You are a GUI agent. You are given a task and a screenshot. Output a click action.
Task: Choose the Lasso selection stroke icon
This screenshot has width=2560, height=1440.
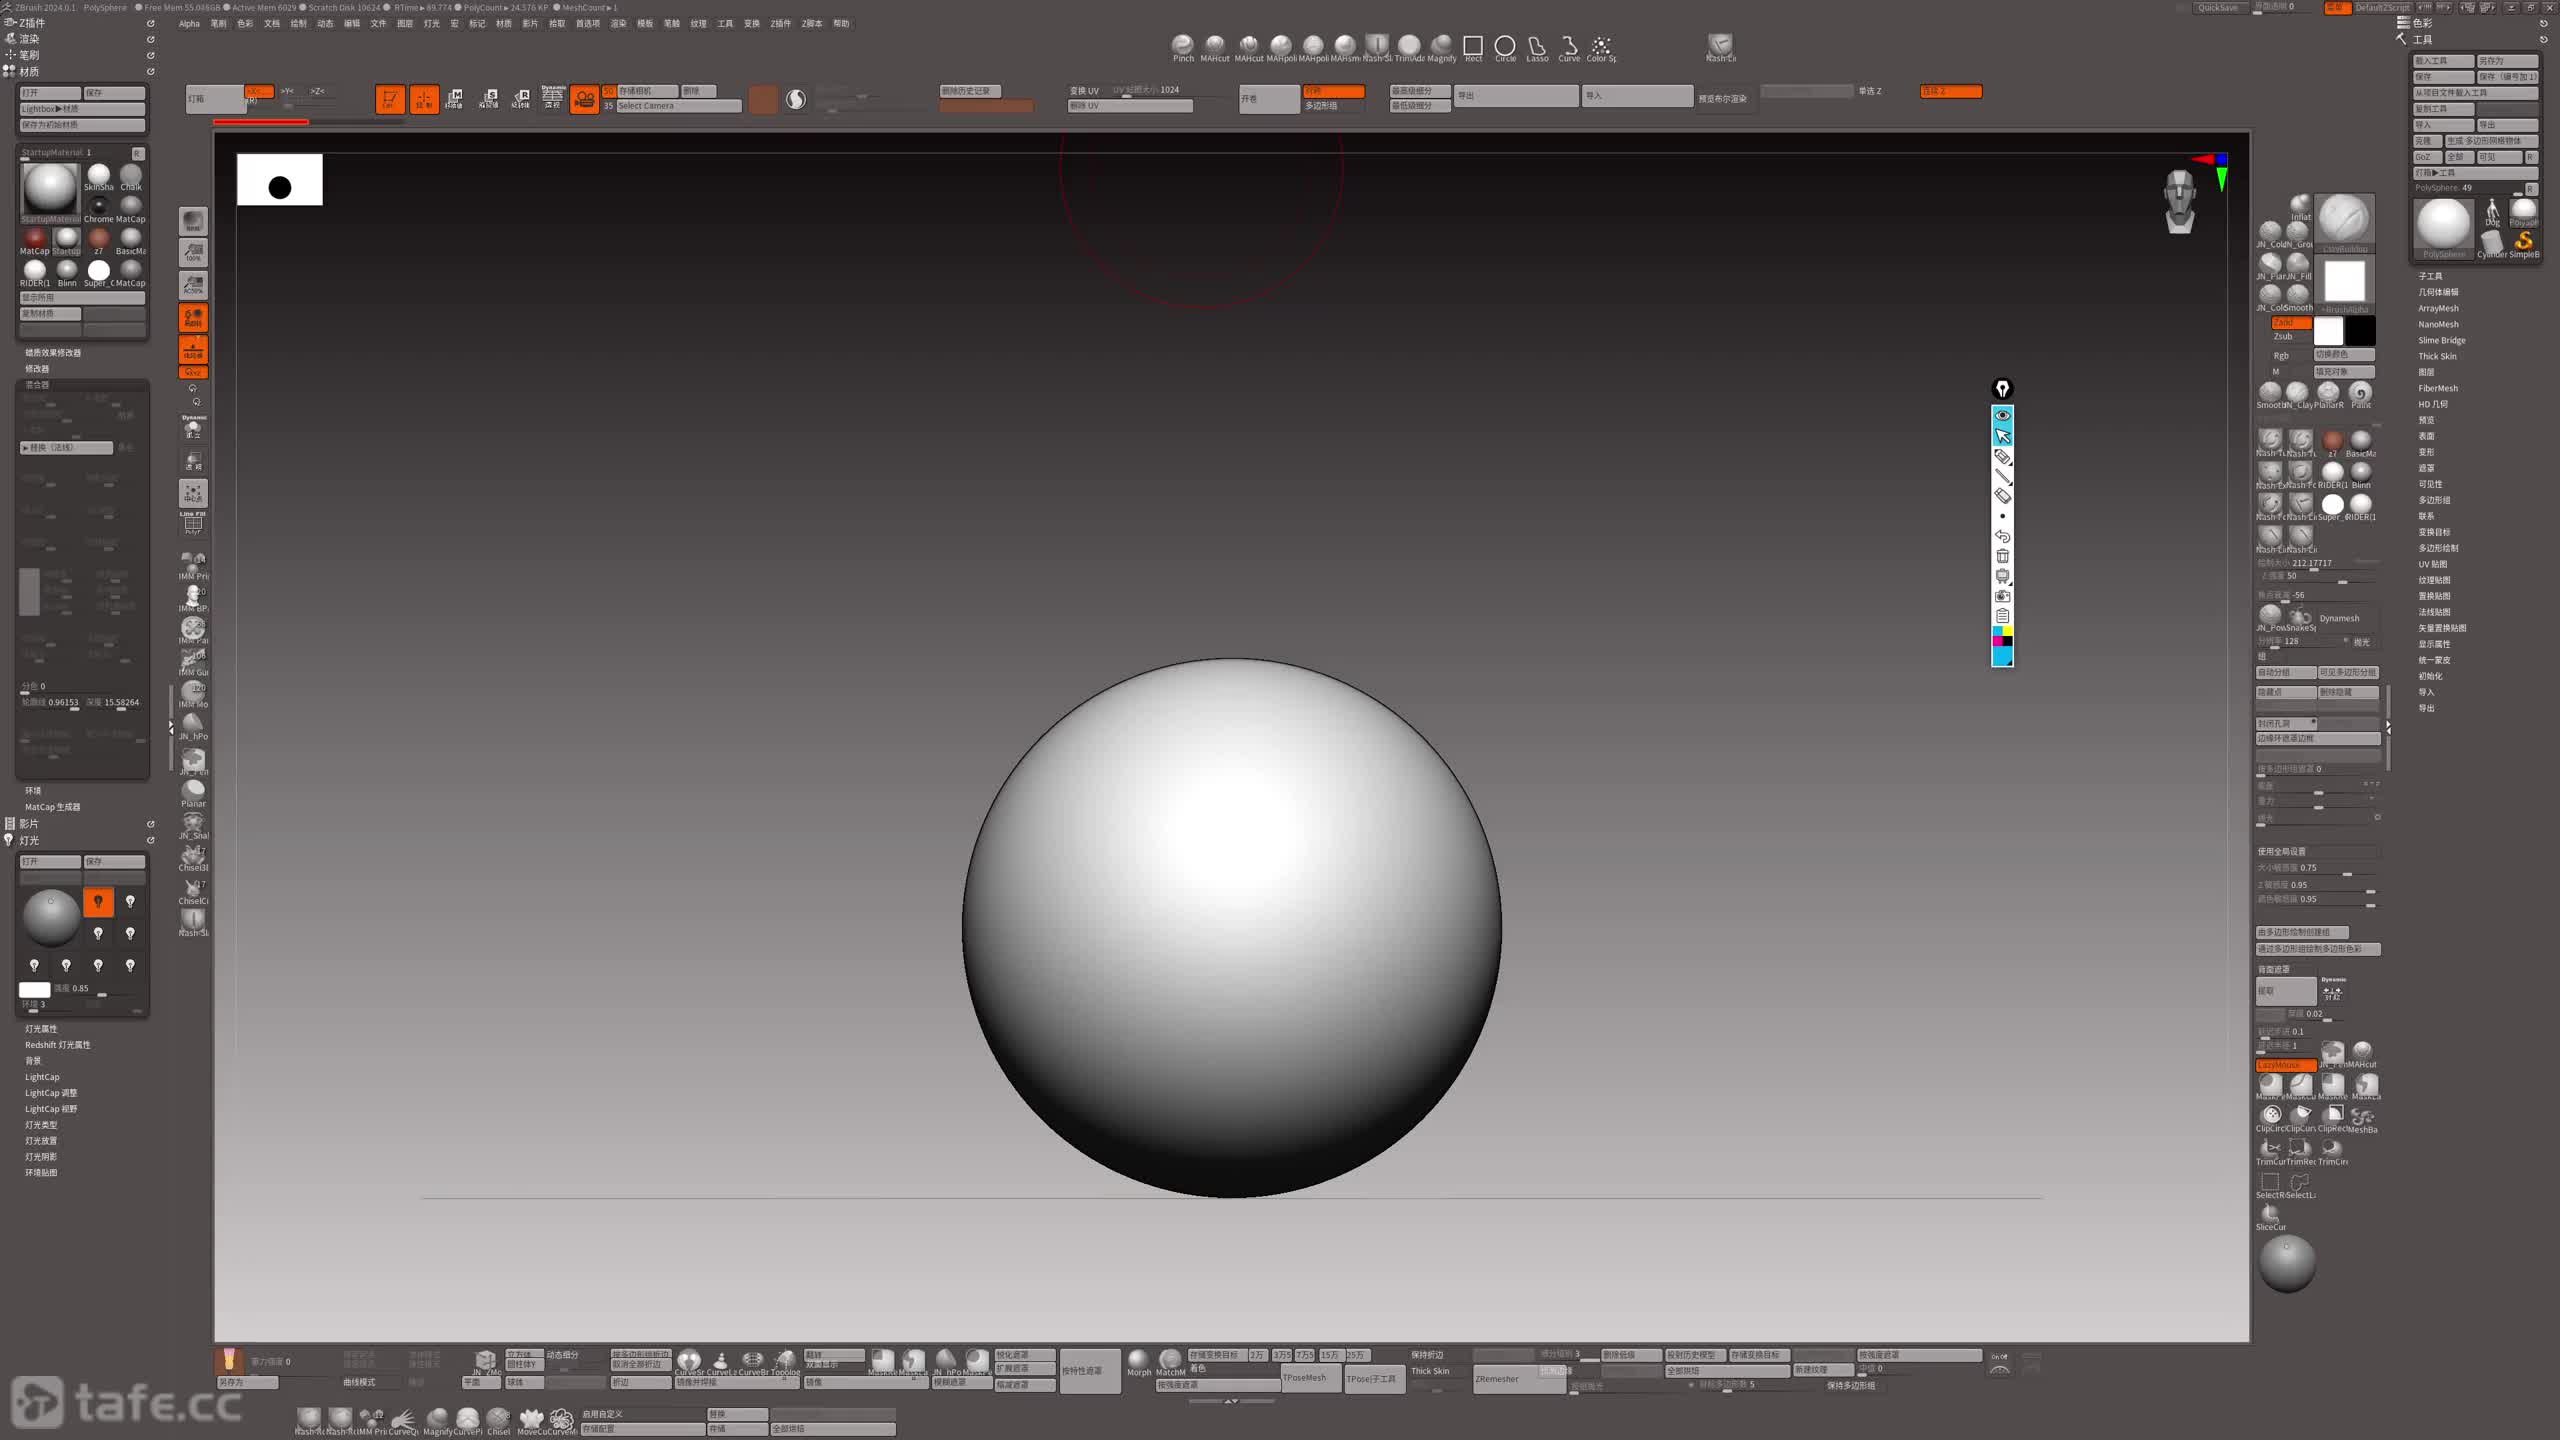1537,46
